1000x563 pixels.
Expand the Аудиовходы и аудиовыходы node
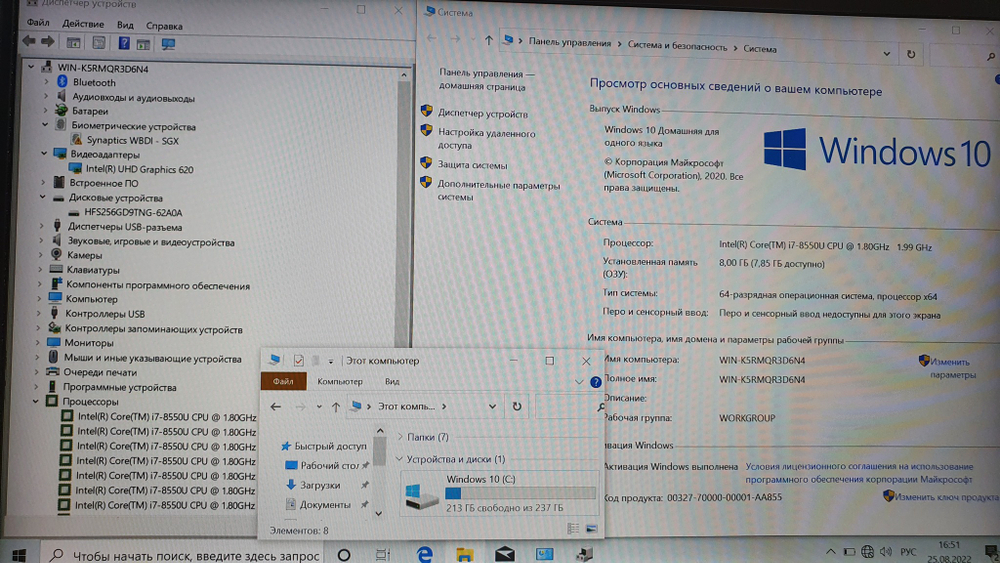click(x=46, y=96)
